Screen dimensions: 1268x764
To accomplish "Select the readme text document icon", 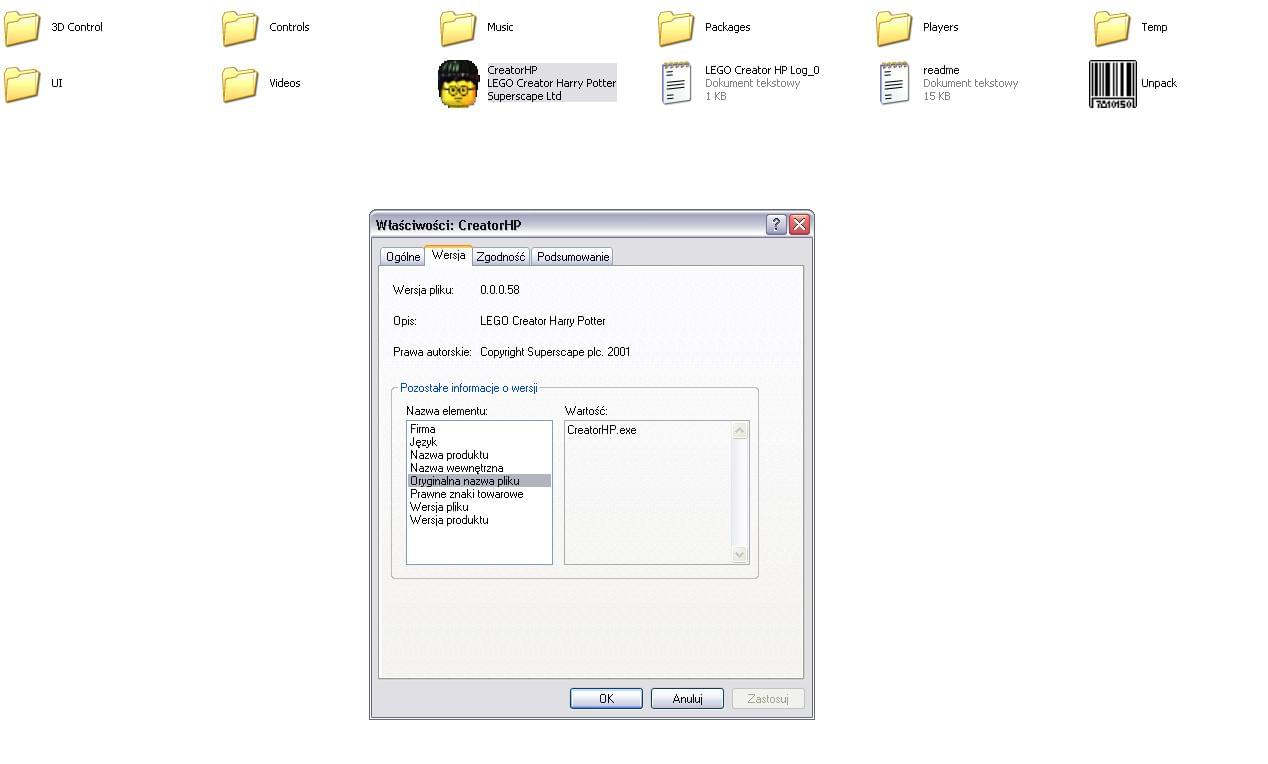I will click(895, 83).
